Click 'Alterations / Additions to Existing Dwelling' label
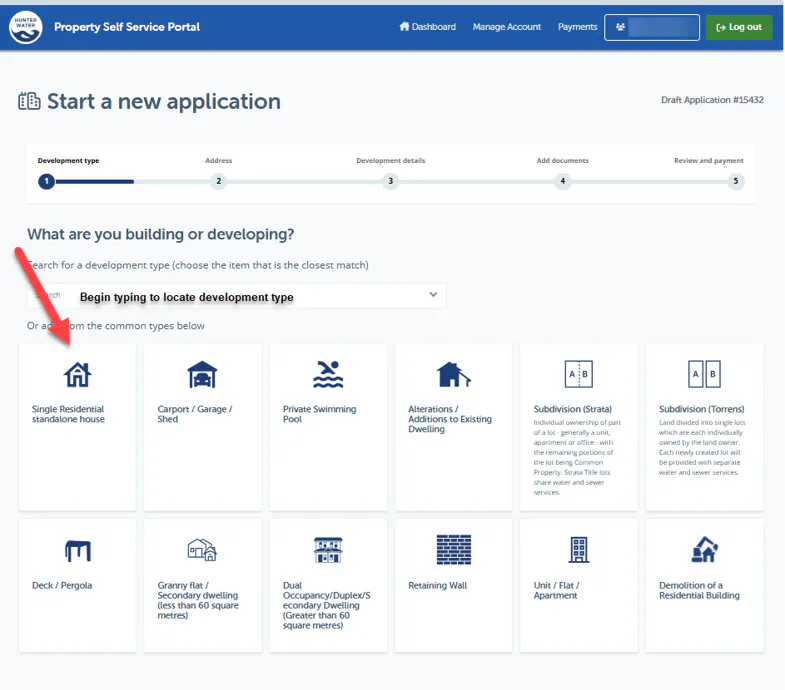Viewport: 785px width, 690px height. point(450,419)
